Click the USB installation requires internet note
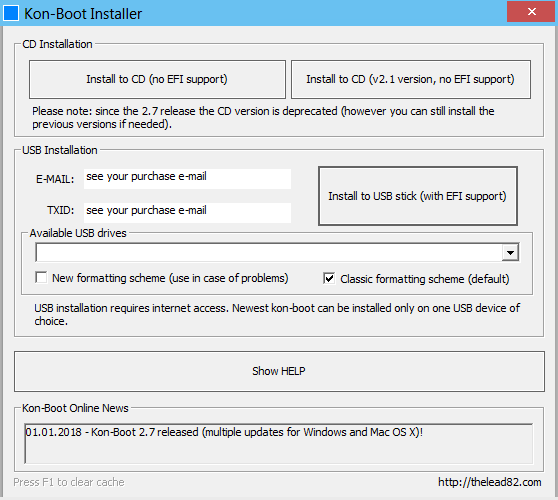 point(277,314)
